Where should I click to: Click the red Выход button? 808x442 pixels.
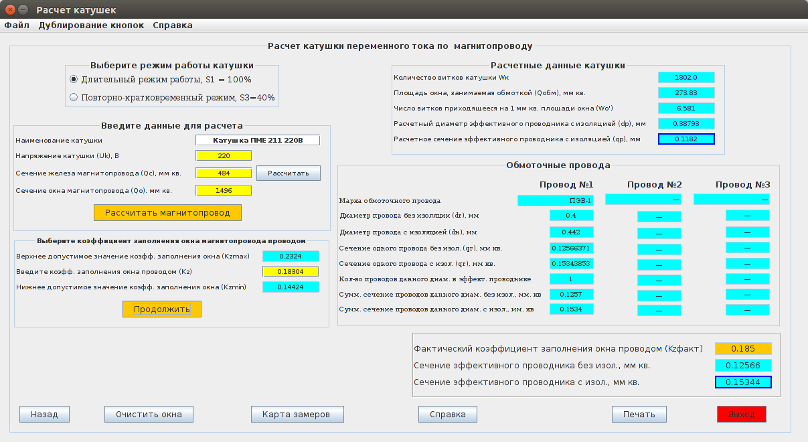[x=741, y=414]
